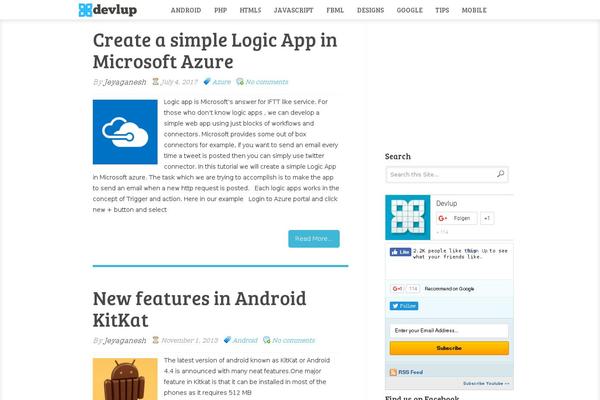The width and height of the screenshot is (600, 400).
Task: Open the ANDROID menu item
Action: click(186, 10)
